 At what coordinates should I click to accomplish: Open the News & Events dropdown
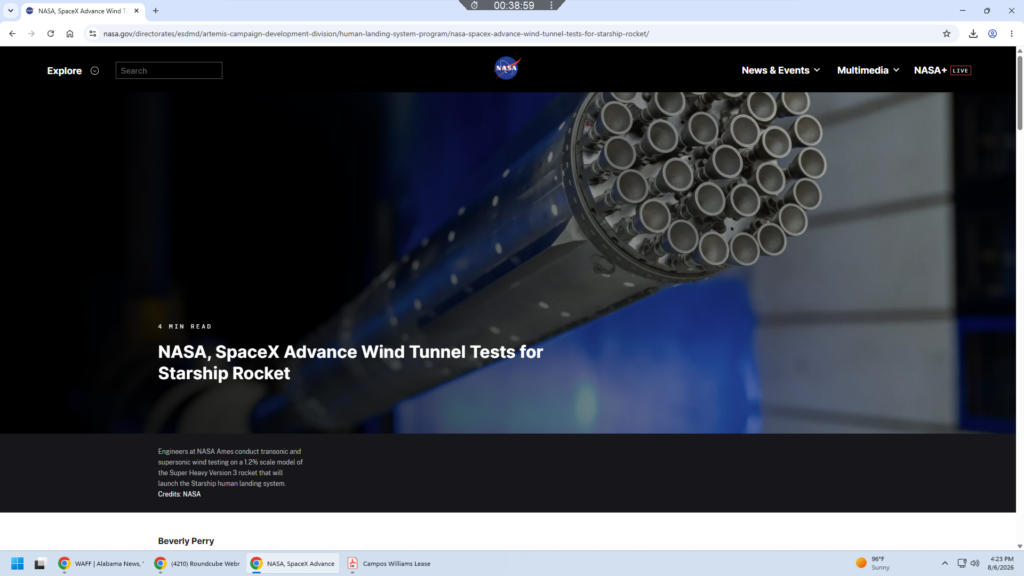tap(780, 70)
